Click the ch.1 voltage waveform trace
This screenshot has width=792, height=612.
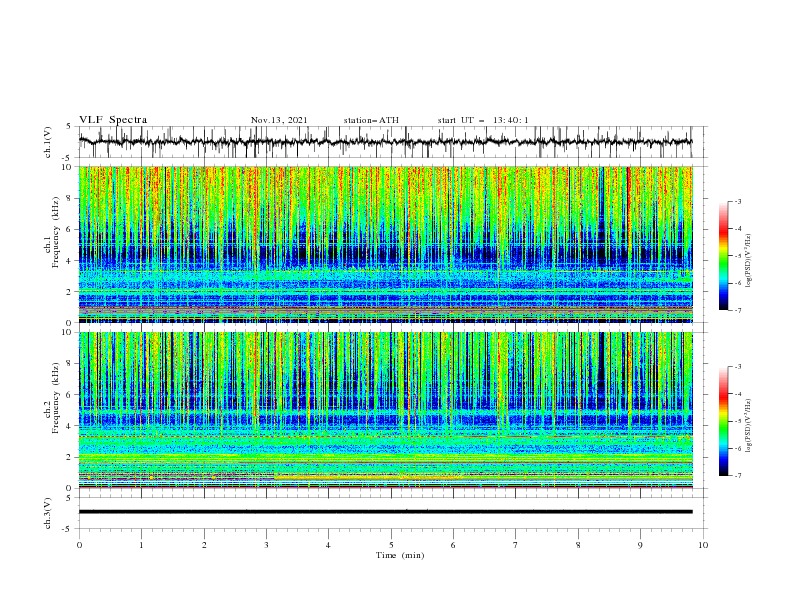pyautogui.click(x=385, y=142)
